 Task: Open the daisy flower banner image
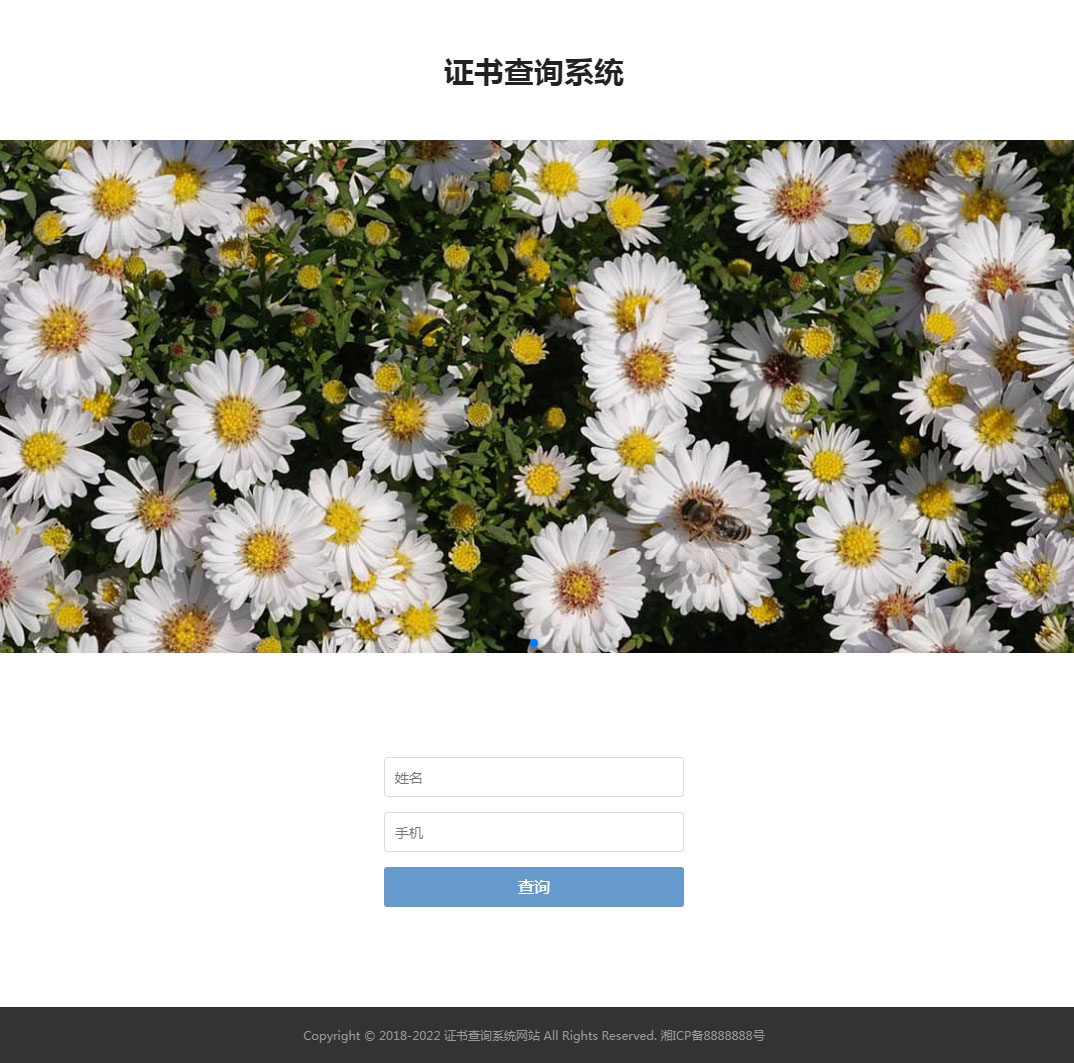point(537,396)
